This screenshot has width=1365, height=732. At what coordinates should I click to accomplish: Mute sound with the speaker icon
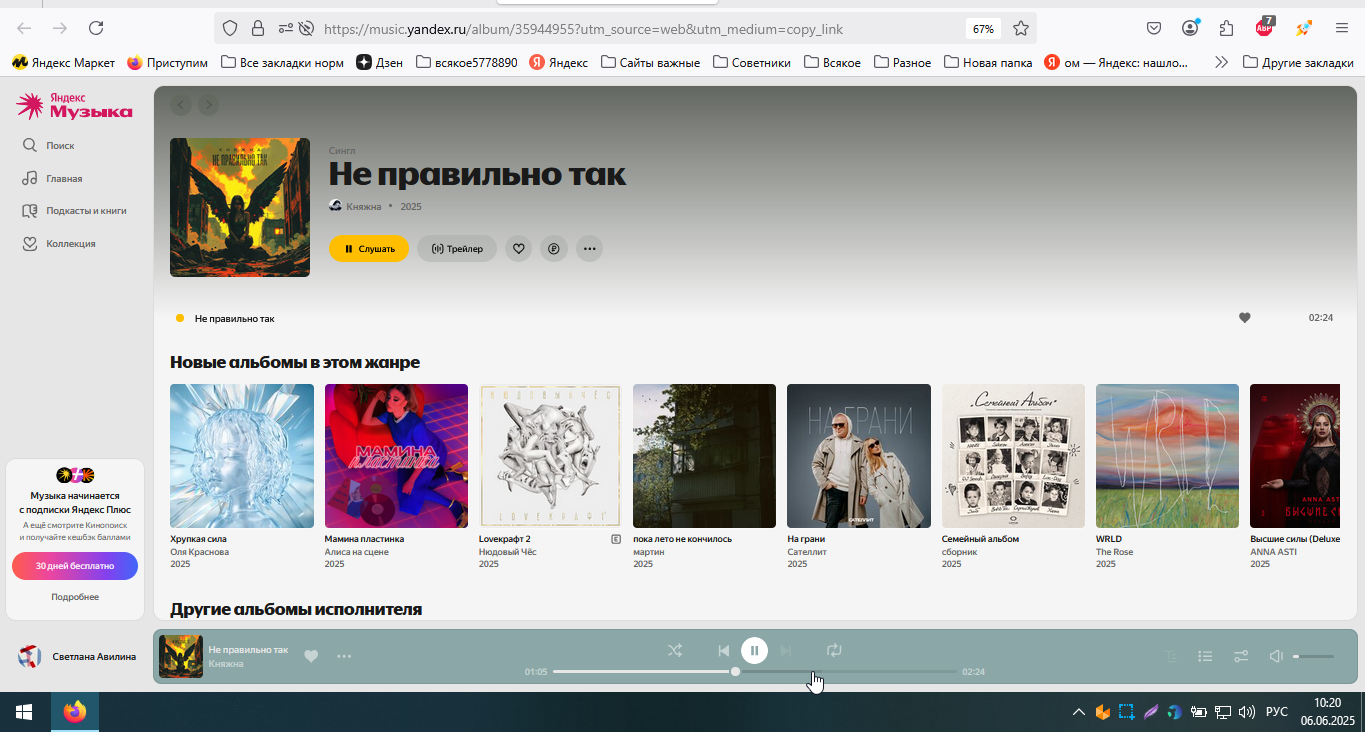(x=1276, y=657)
